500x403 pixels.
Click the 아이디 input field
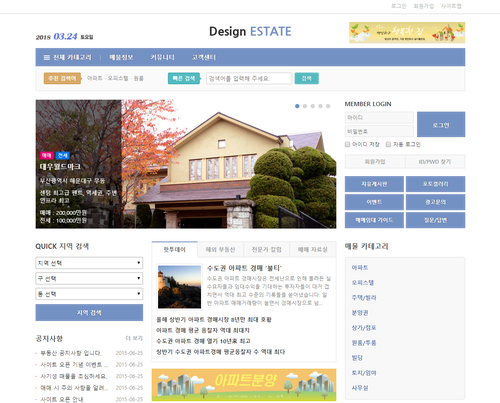tap(379, 118)
